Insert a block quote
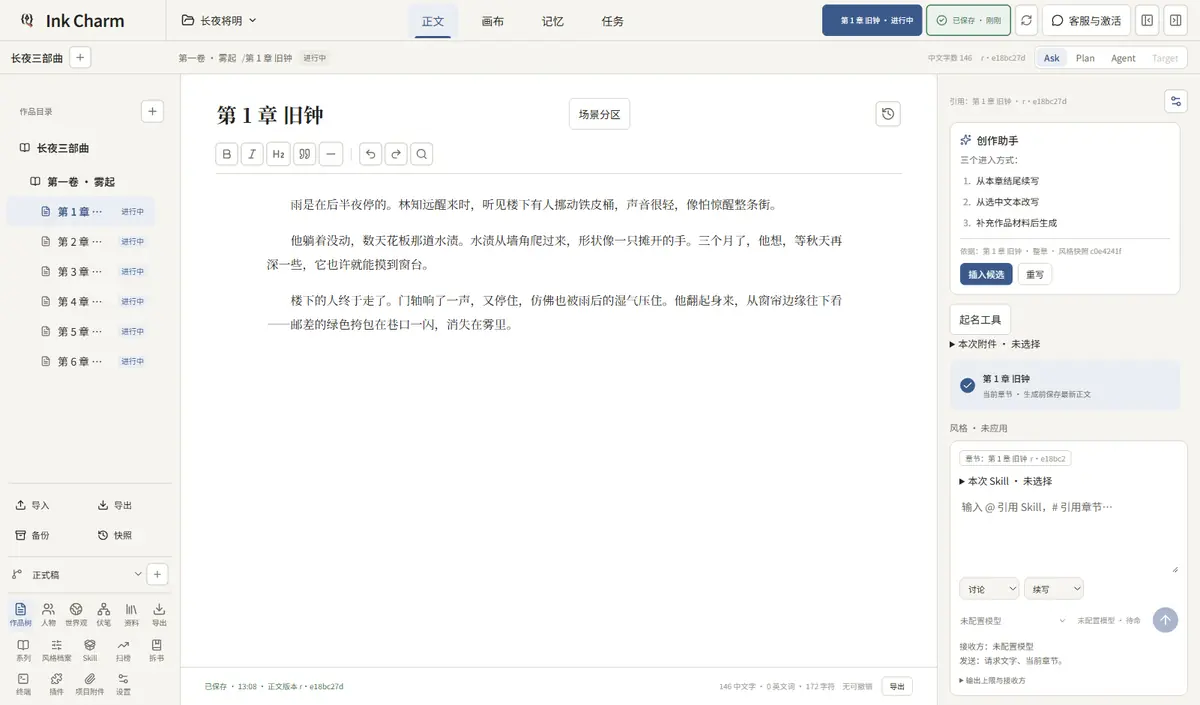 (x=305, y=154)
